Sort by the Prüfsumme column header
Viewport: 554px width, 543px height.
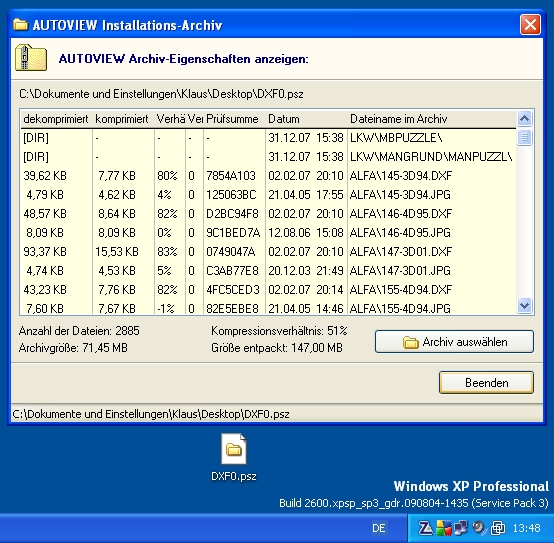234,119
